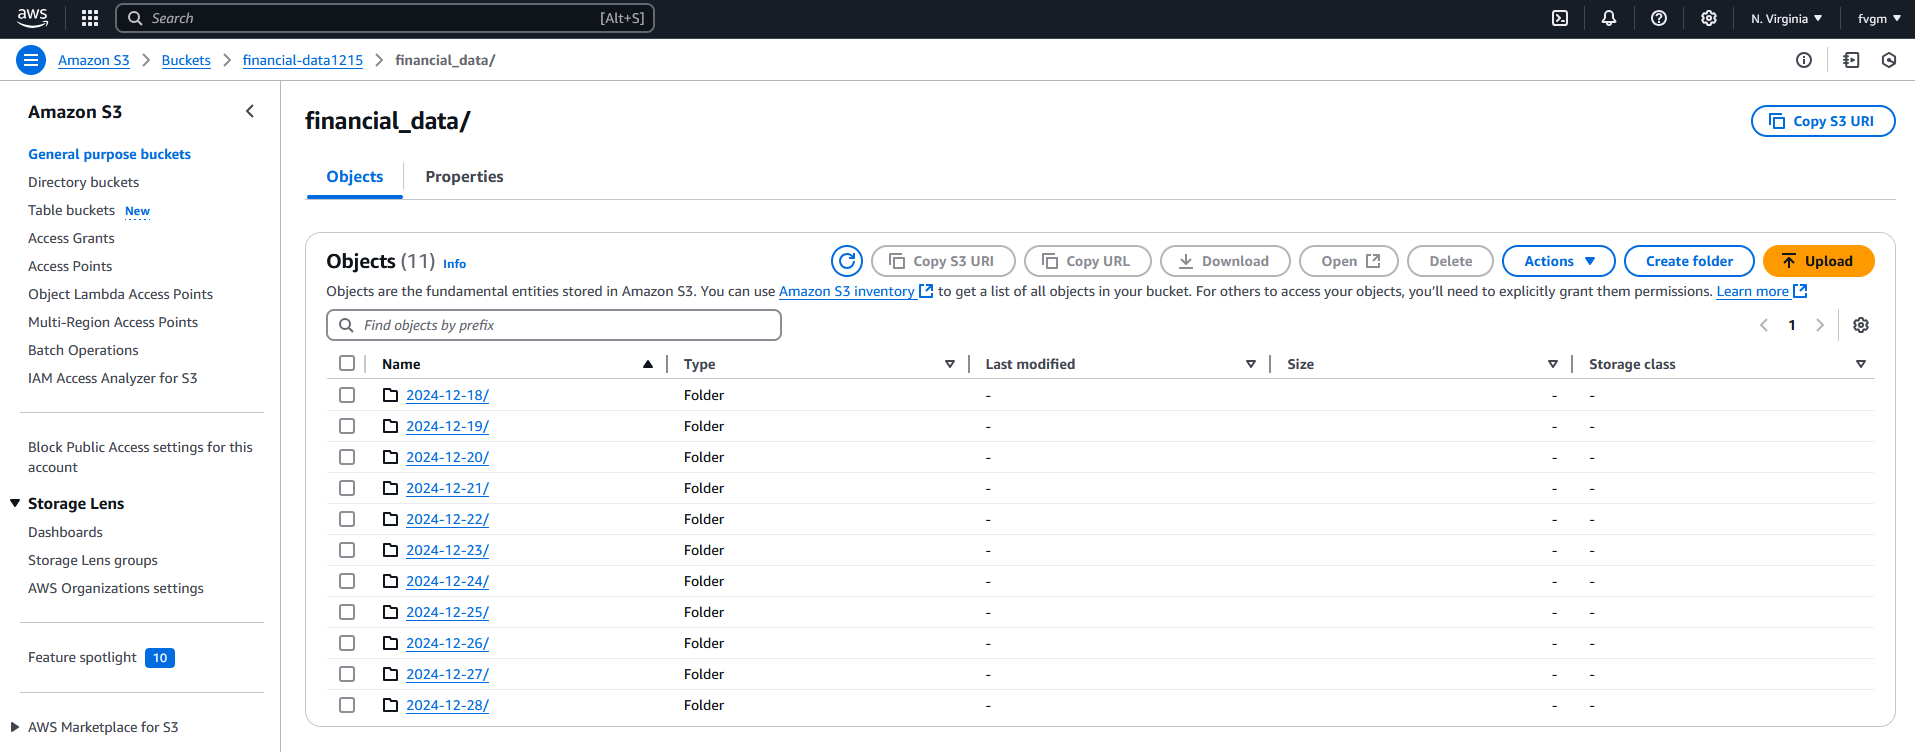The height and width of the screenshot is (752, 1915).
Task: Click the Upload button
Action: pos(1818,261)
